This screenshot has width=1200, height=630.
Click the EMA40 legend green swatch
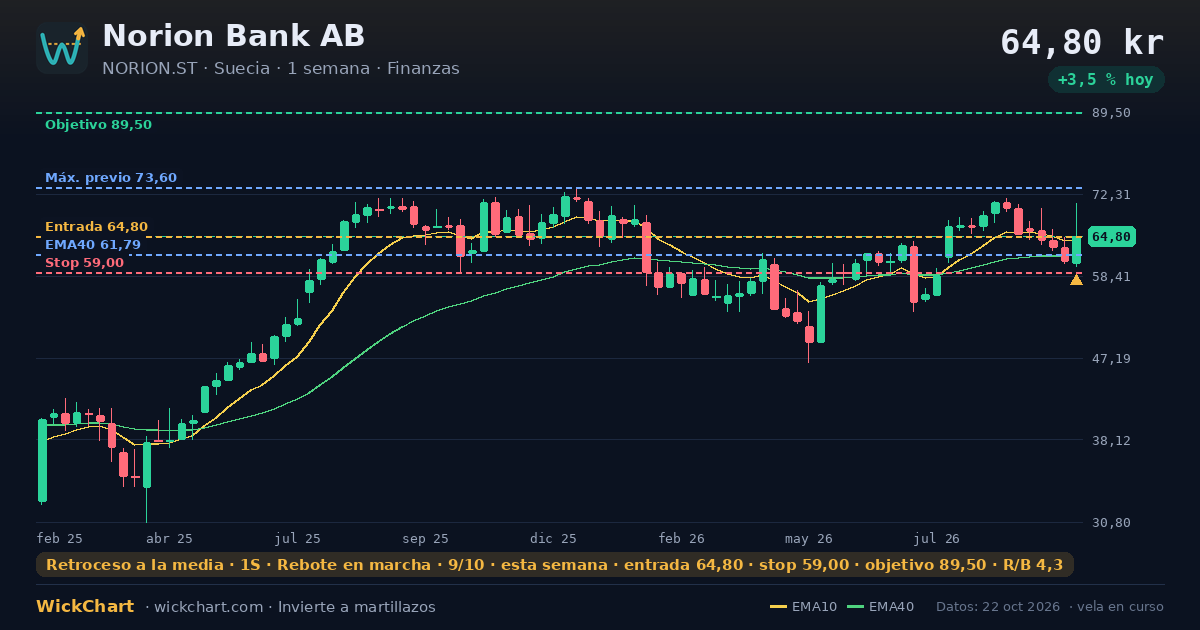[856, 607]
